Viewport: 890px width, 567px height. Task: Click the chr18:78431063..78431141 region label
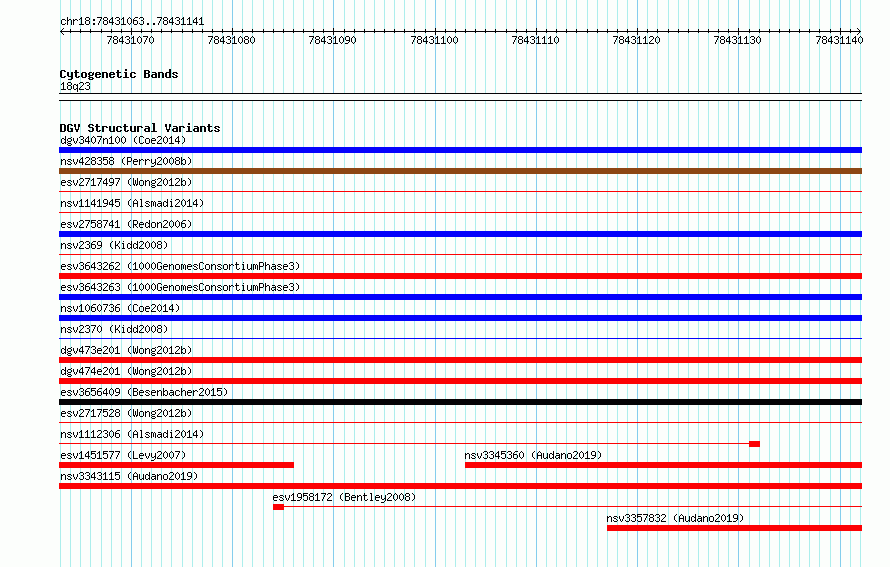pos(132,22)
